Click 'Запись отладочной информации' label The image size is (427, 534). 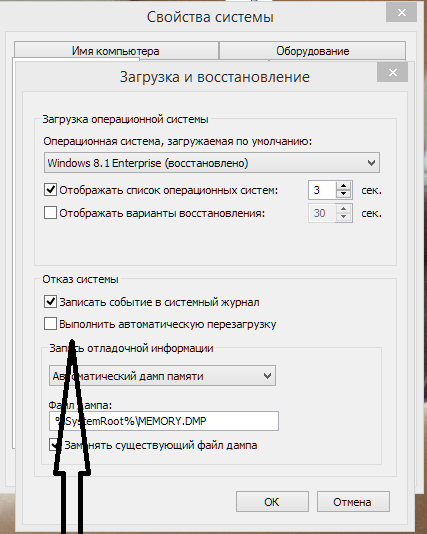[131, 348]
